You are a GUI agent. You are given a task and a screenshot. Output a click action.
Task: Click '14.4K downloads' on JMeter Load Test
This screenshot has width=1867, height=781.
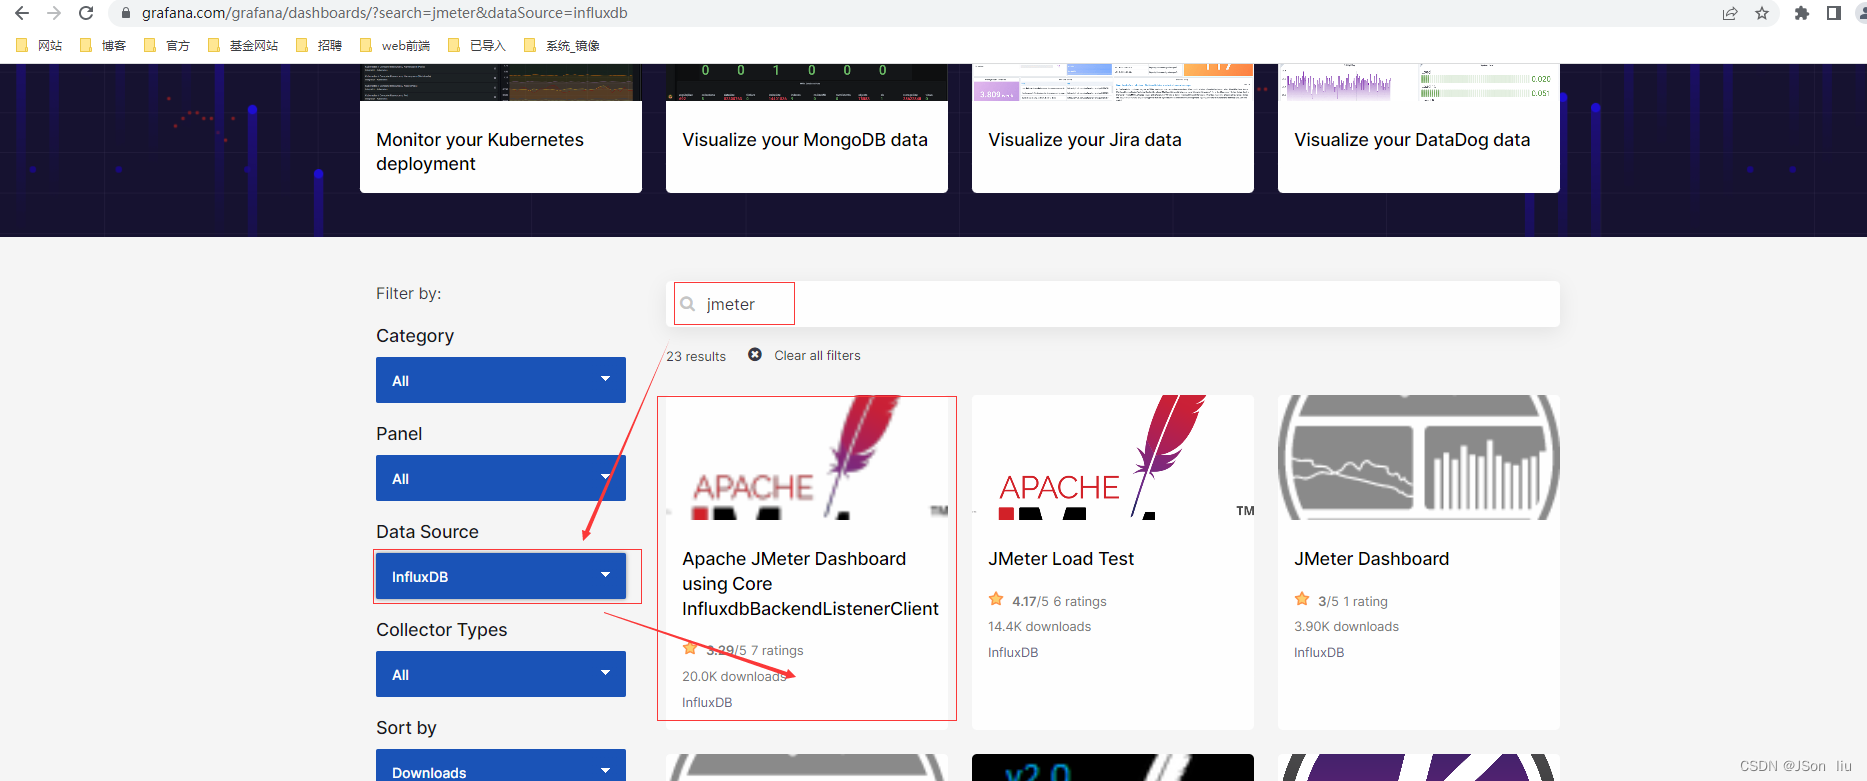[1039, 627]
